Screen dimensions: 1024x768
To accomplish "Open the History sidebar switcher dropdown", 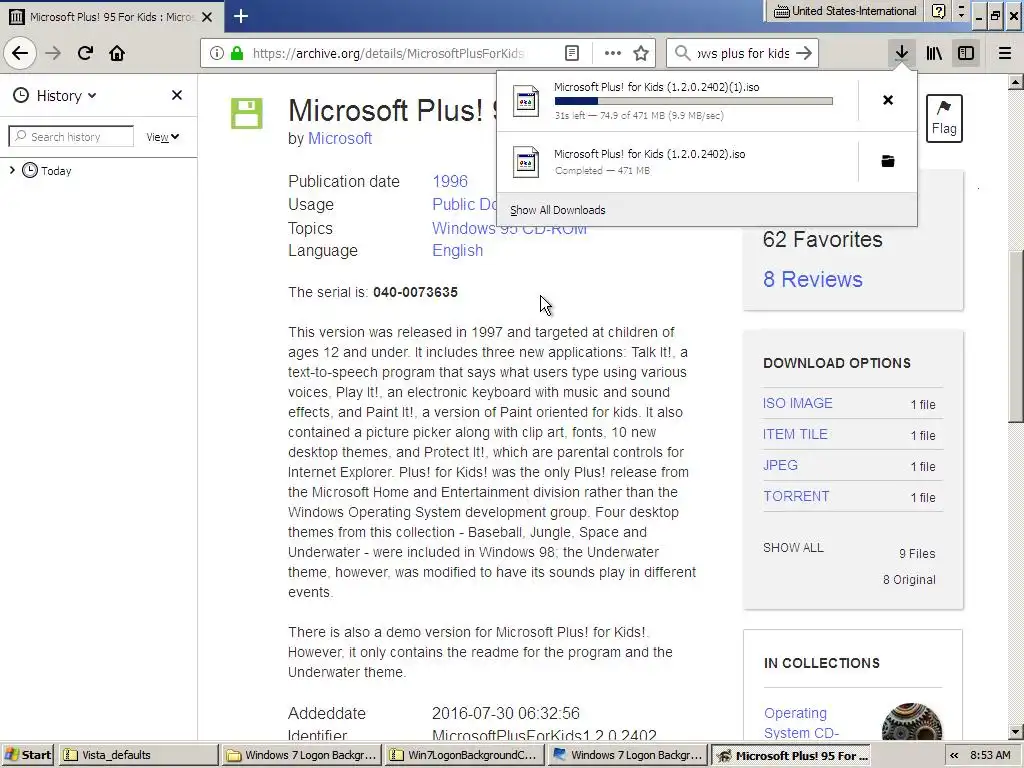I will tap(55, 96).
